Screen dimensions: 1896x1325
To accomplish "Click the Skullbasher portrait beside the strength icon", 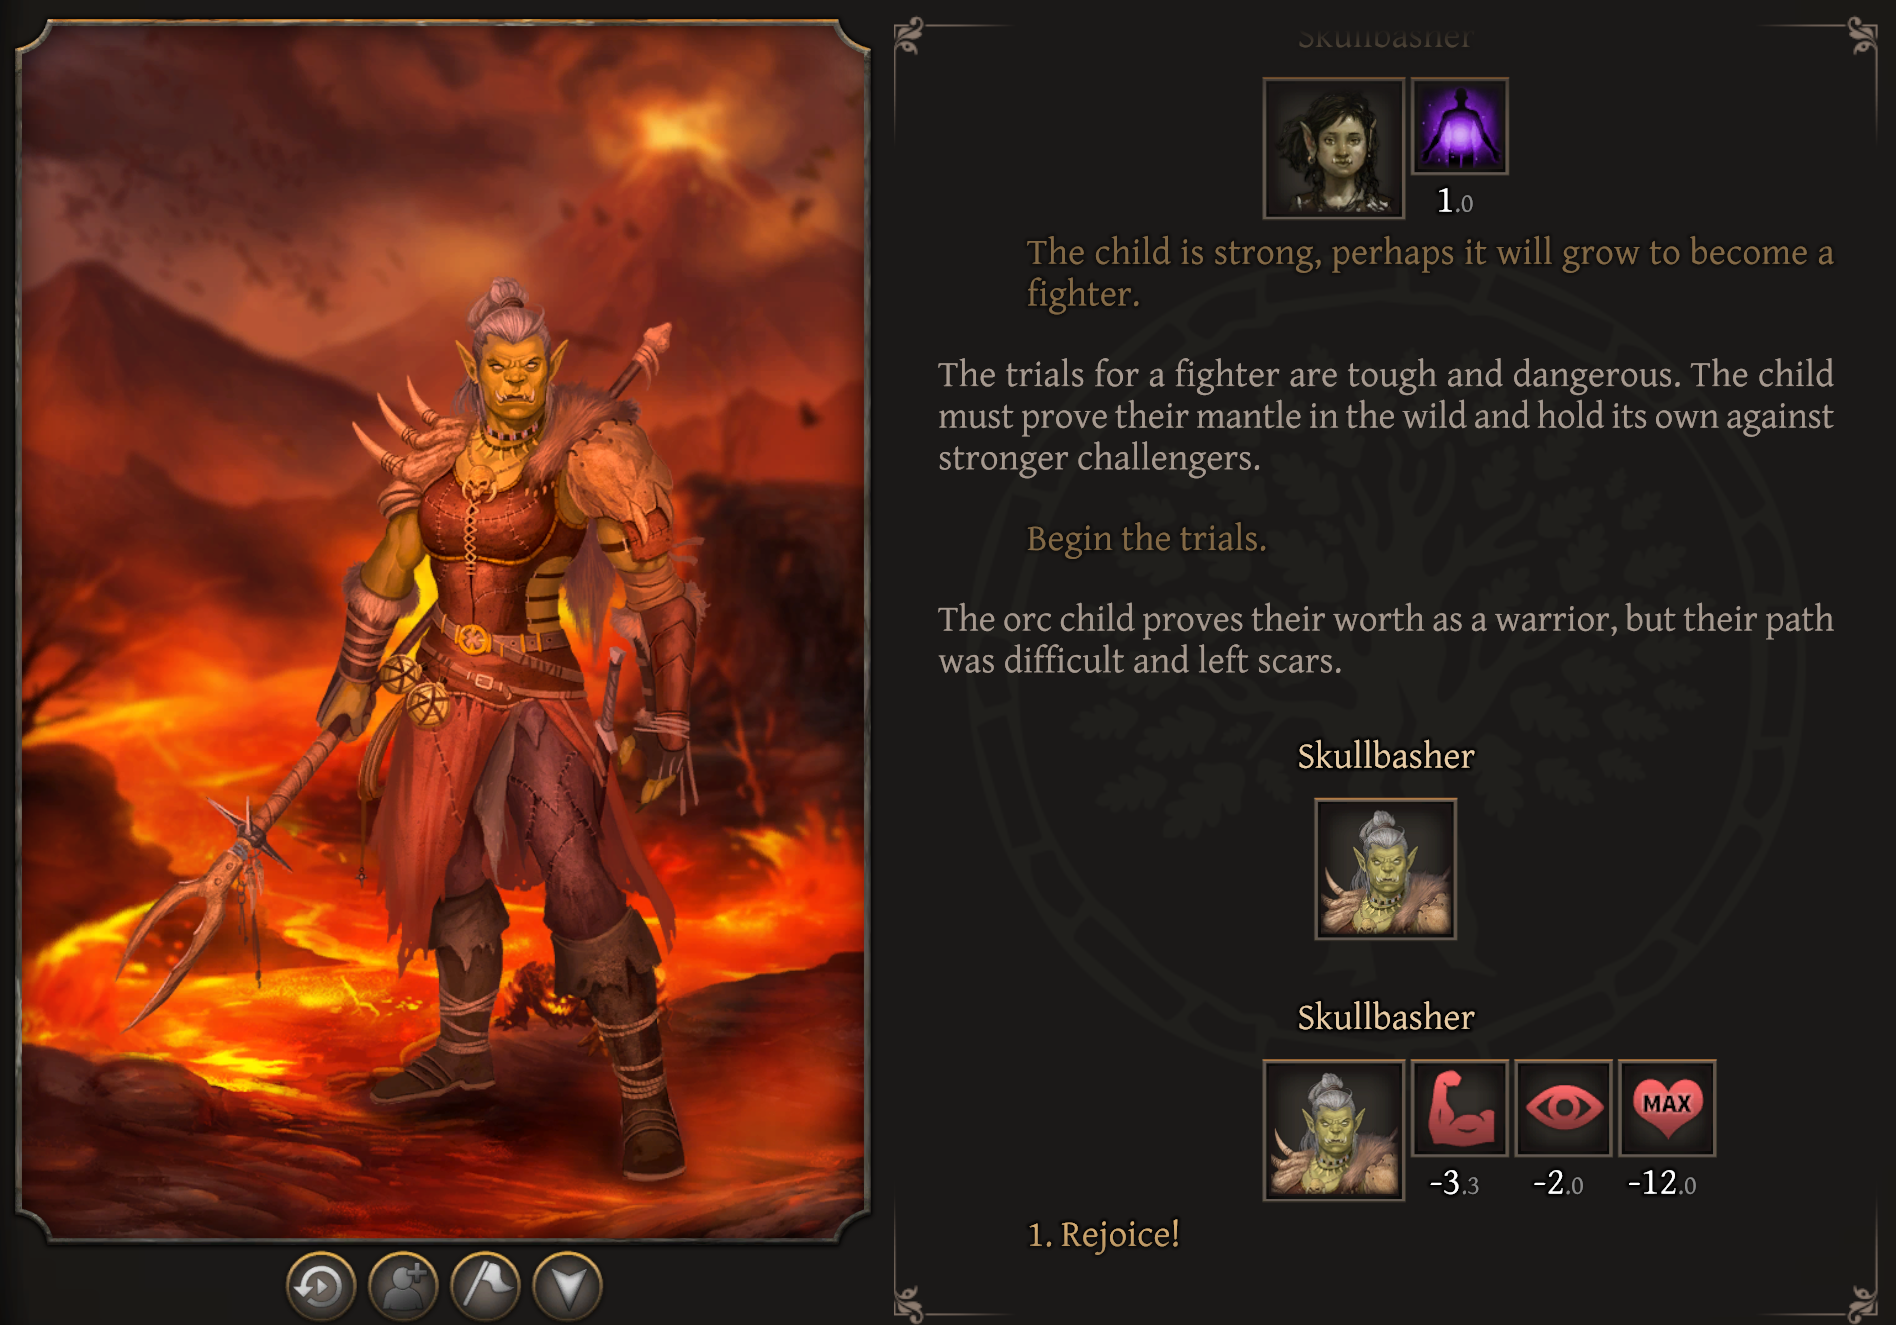I will coord(1334,1130).
